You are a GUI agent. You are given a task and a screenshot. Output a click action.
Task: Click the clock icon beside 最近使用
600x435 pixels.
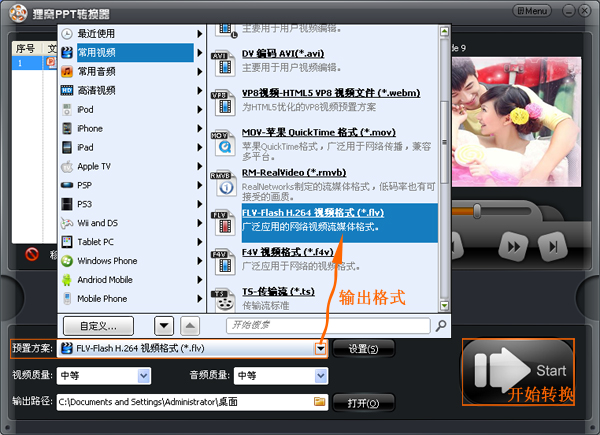67,34
